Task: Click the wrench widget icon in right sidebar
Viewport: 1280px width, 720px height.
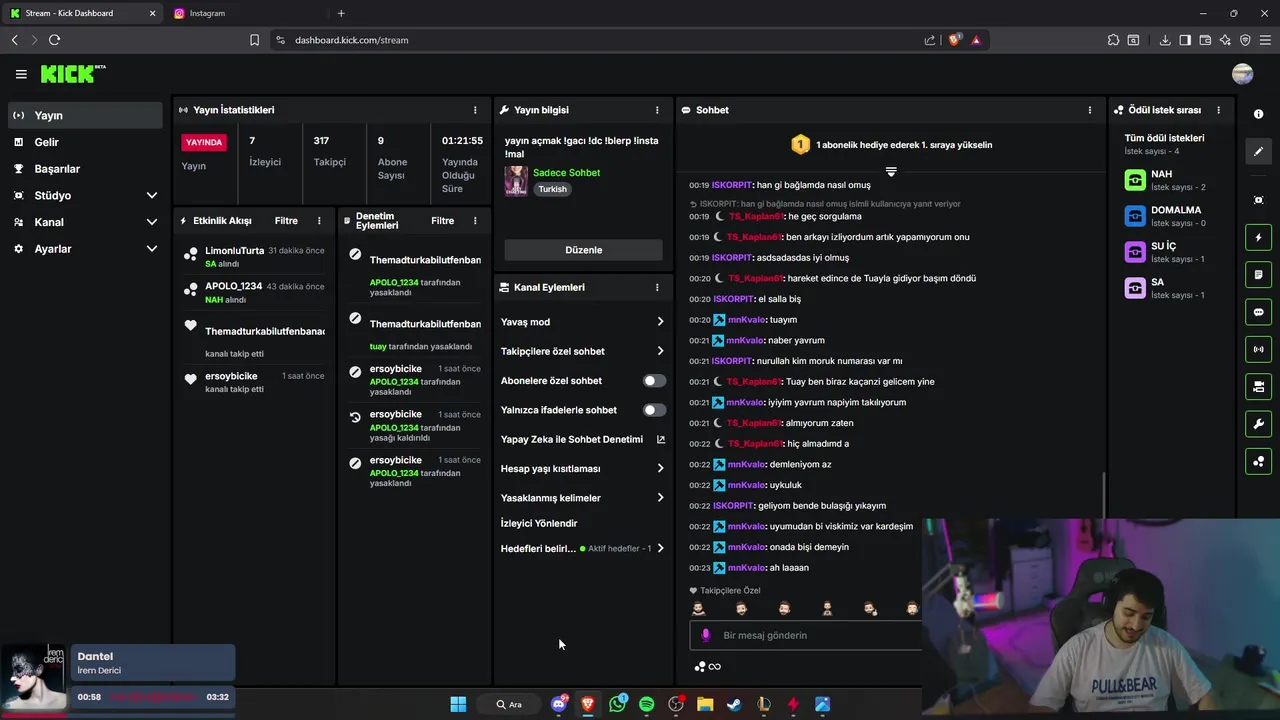Action: coord(1258,424)
